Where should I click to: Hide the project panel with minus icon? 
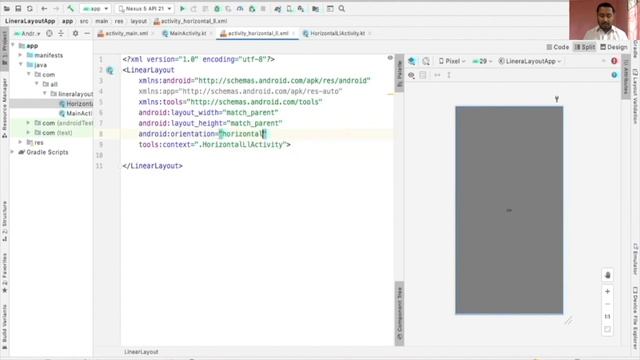pyautogui.click(x=87, y=33)
